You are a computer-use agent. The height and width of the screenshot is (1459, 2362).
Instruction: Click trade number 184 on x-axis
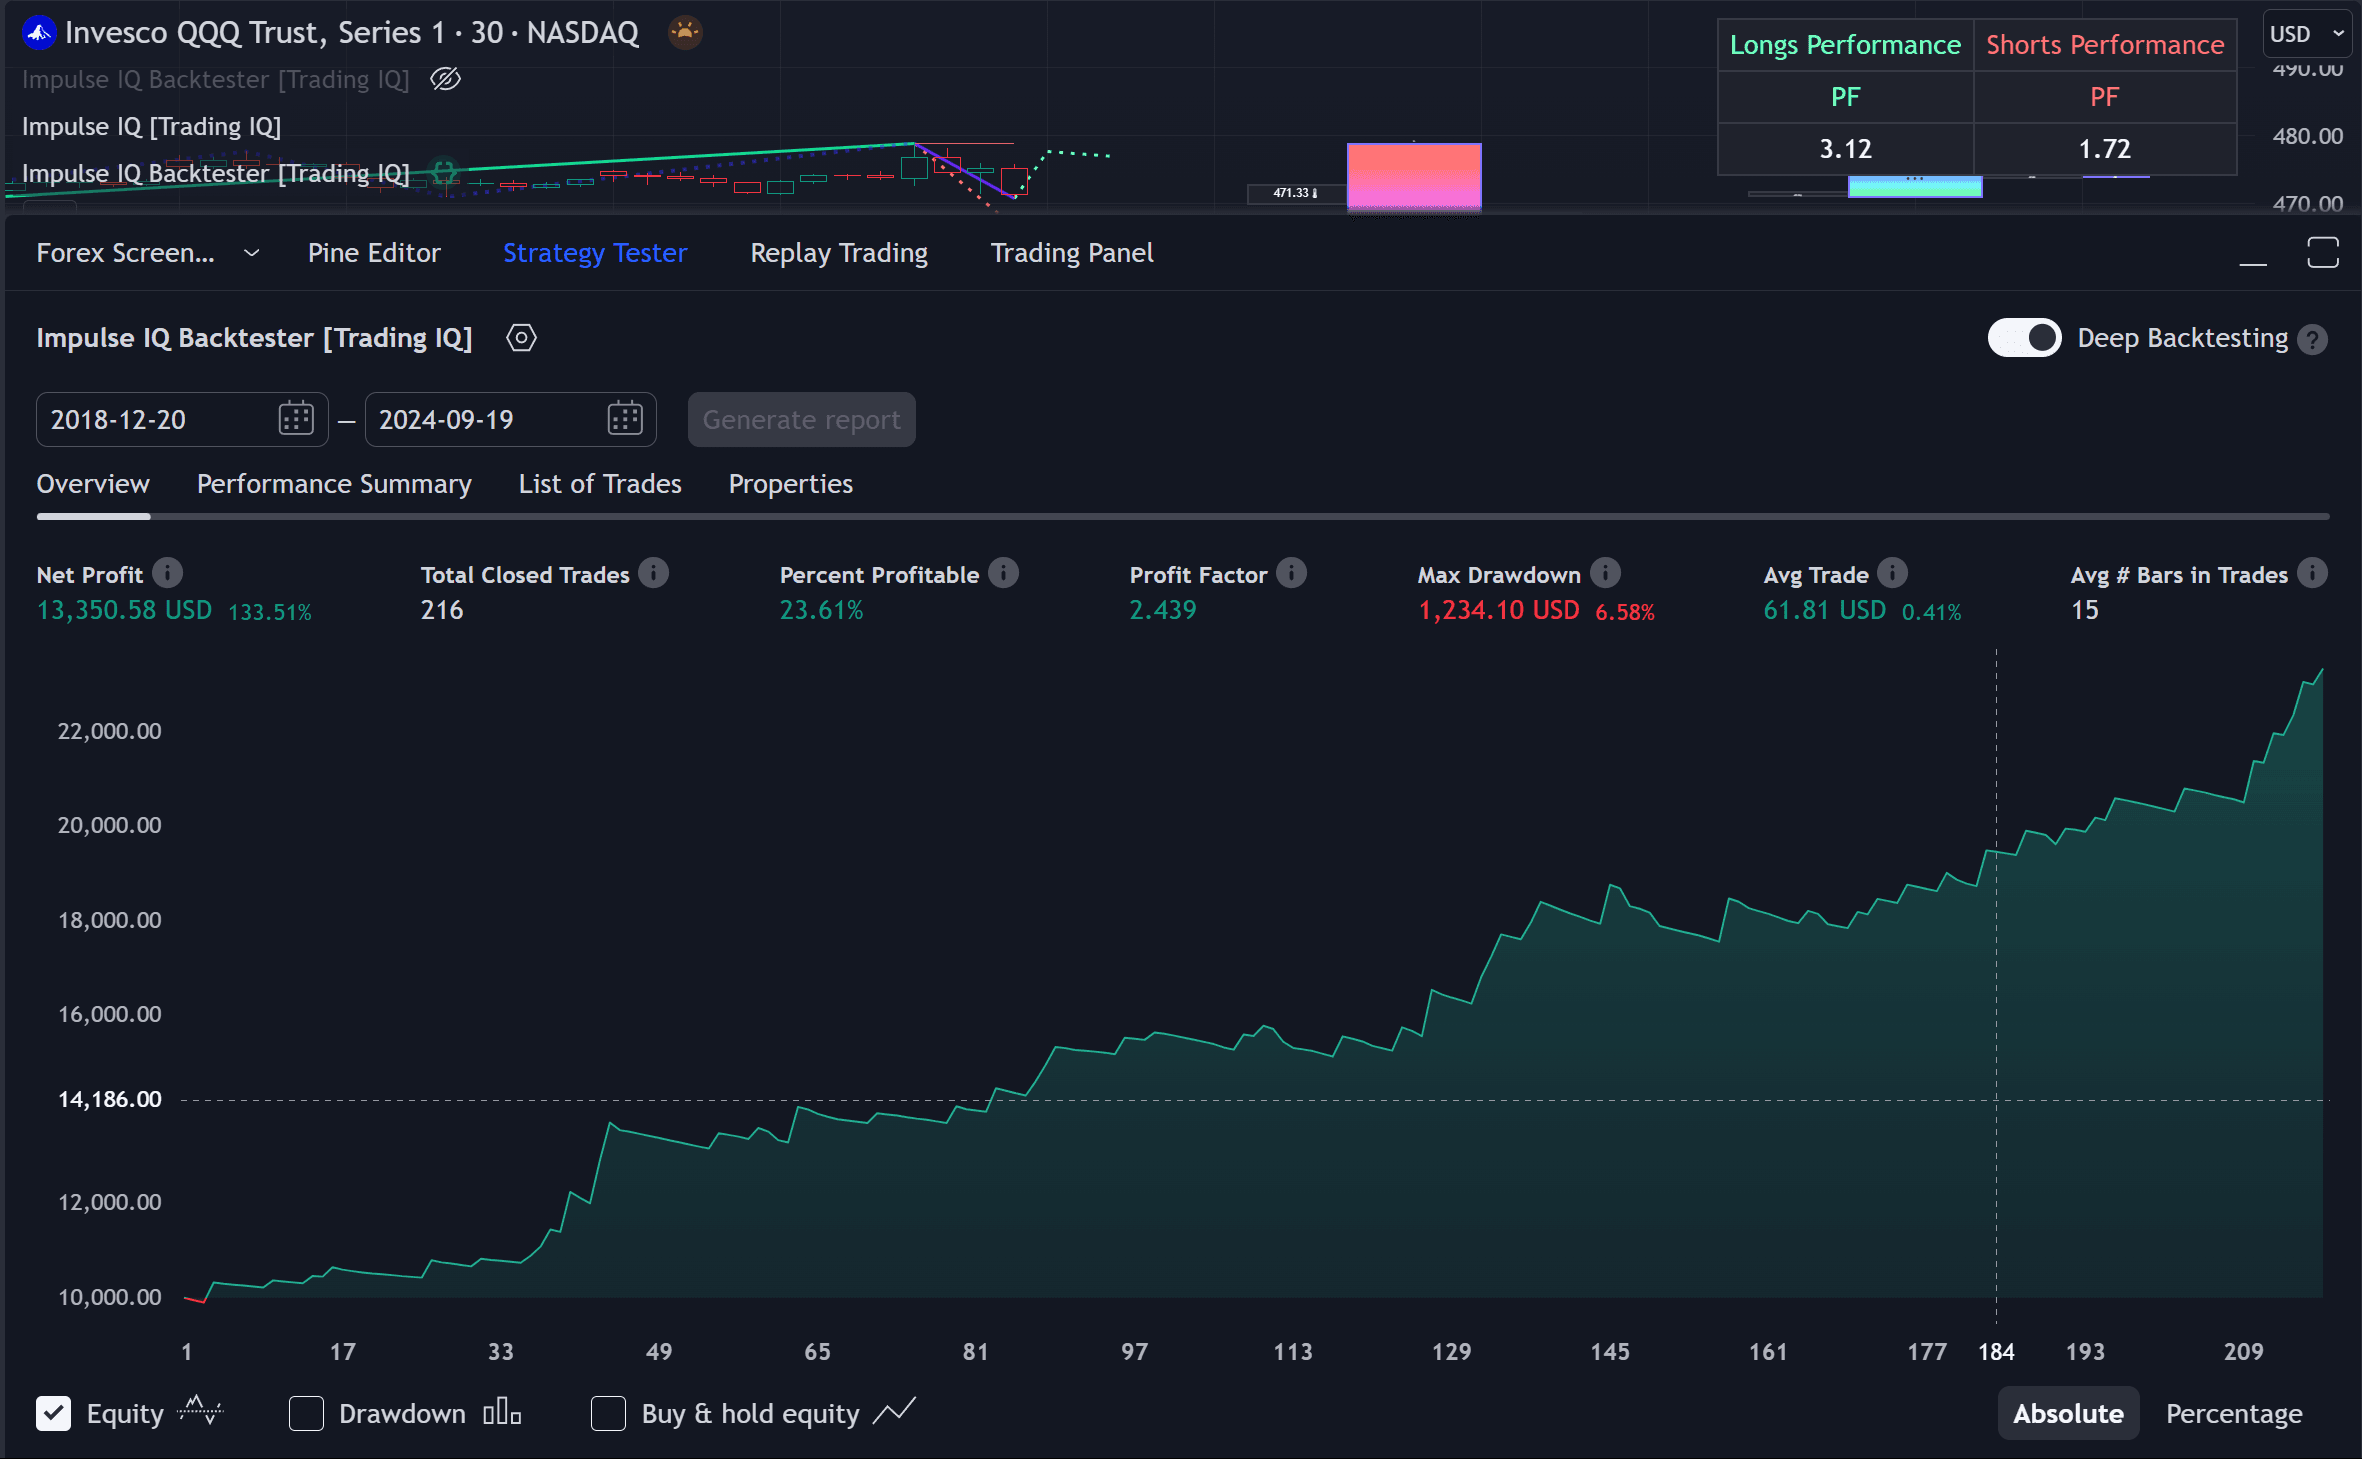tap(1996, 1352)
